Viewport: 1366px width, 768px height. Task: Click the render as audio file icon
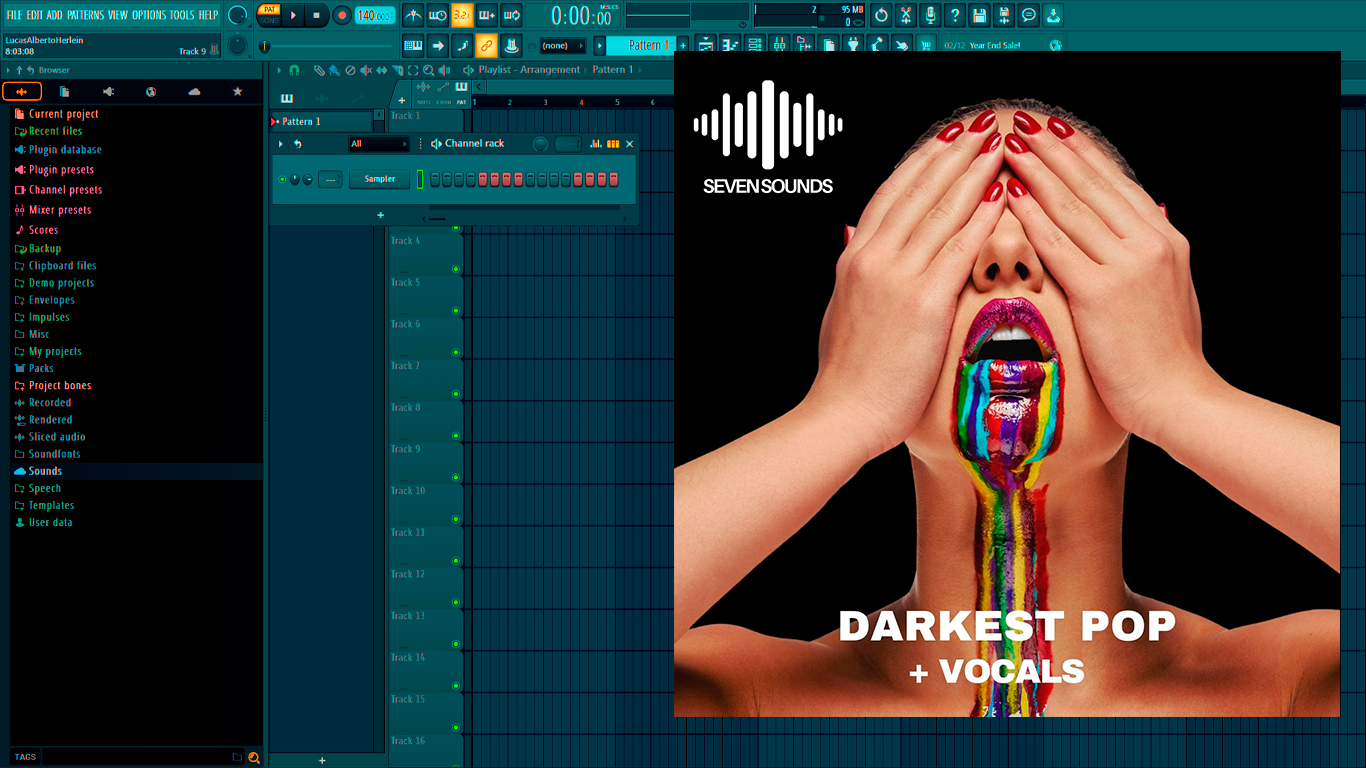[1004, 15]
